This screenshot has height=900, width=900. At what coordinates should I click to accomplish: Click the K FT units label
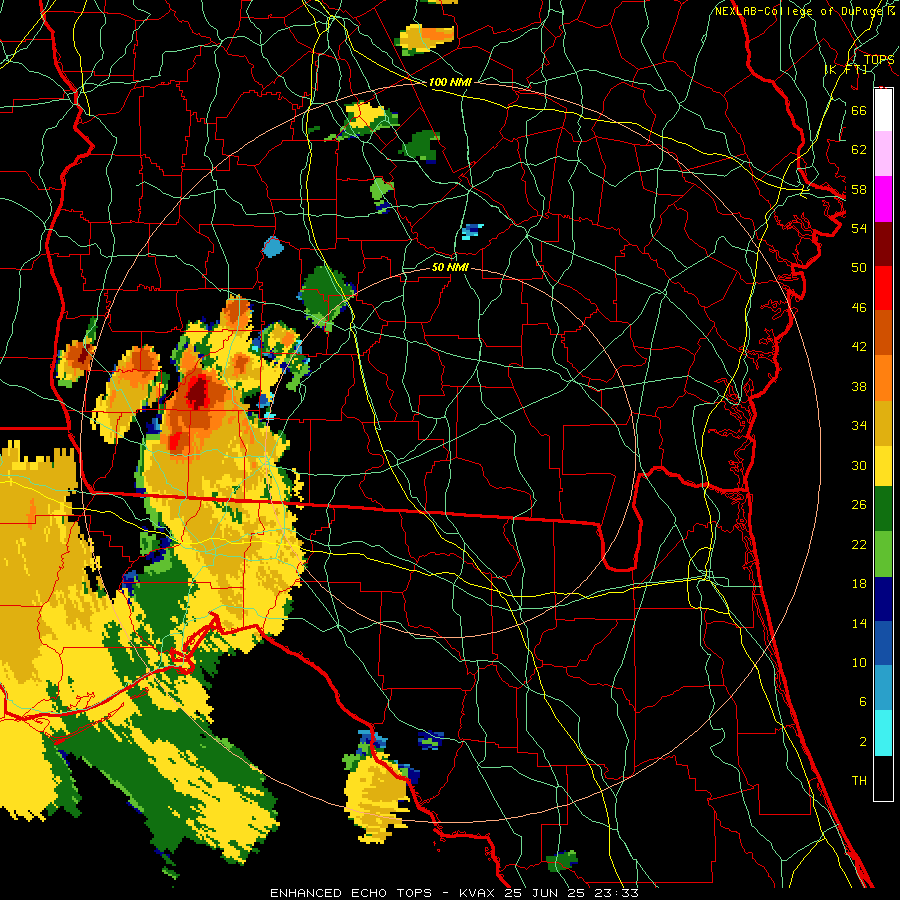pos(846,69)
